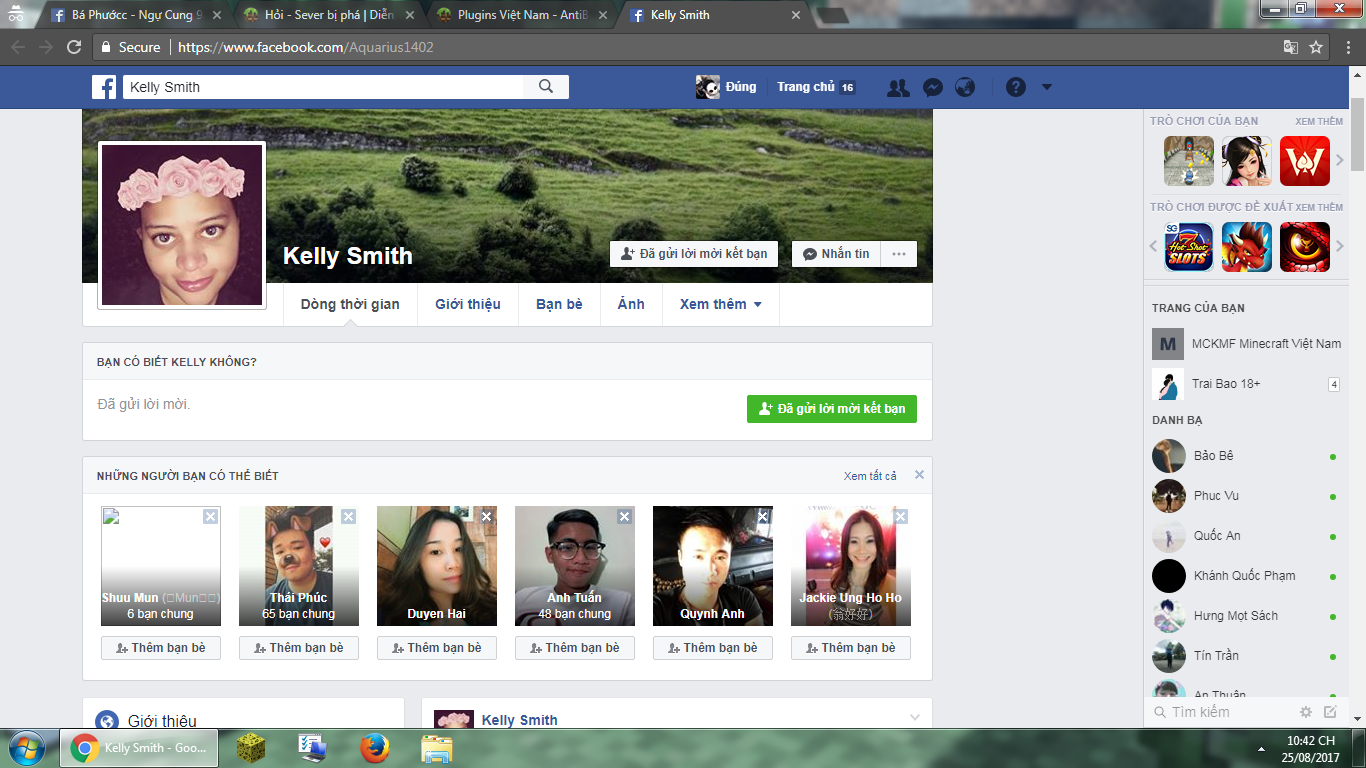Click the green Đã gửi lời mời kết bạn button
Viewport: 1366px width, 768px height.
point(832,409)
